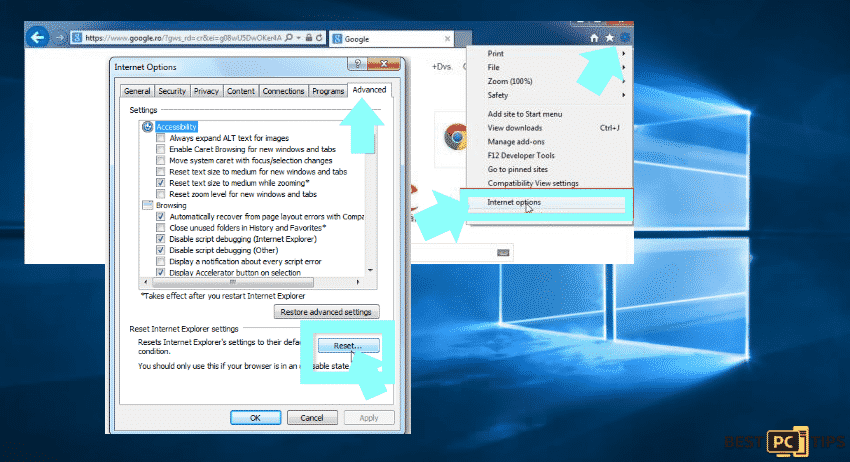Click the padlock security icon
Image resolution: width=850 pixels, height=462 pixels.
(308, 37)
